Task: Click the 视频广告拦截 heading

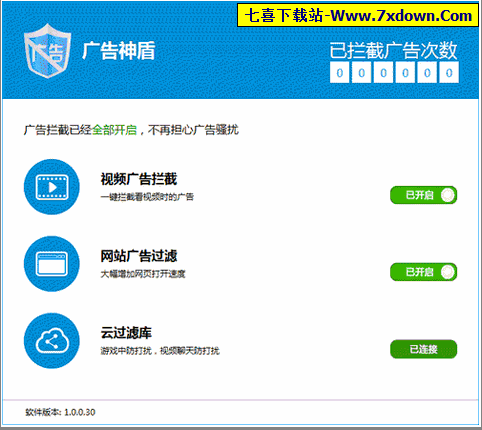Action: click(139, 179)
